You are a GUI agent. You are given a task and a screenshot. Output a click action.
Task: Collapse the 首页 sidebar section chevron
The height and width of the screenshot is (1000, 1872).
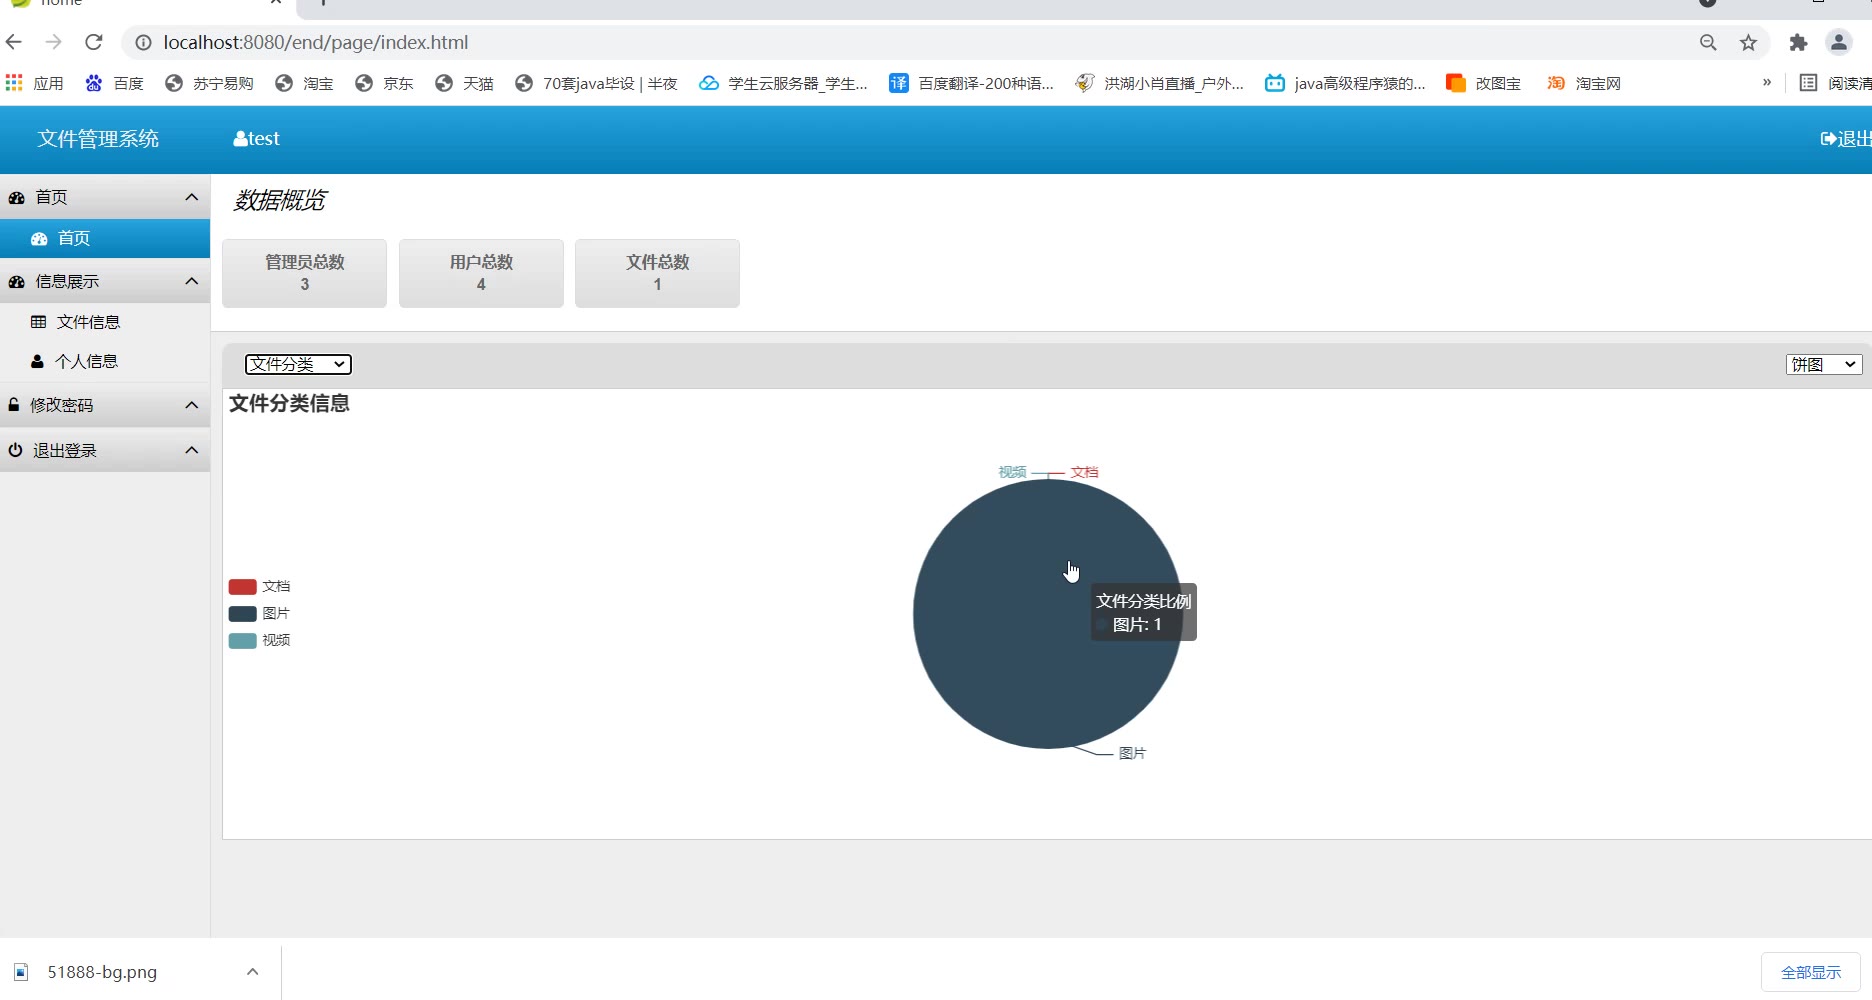click(191, 197)
